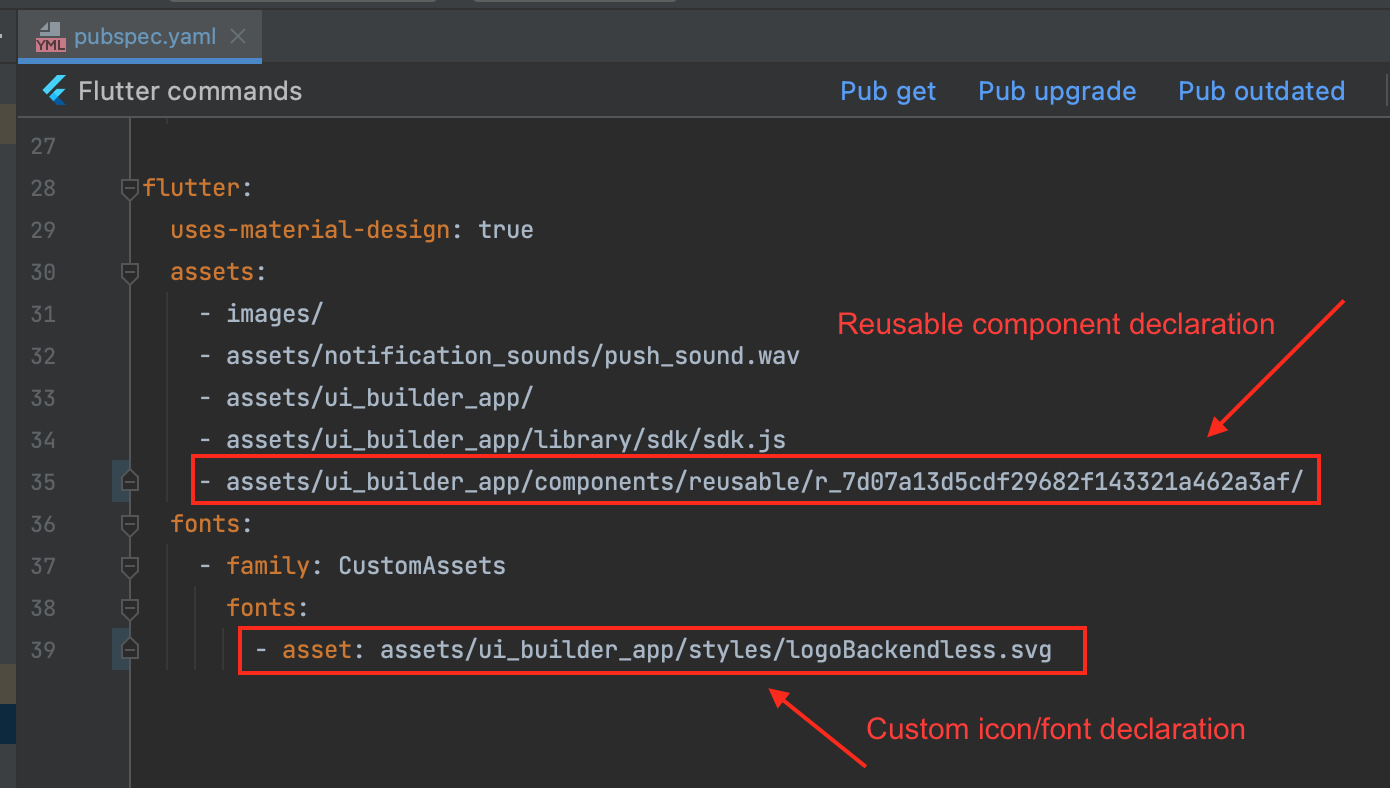This screenshot has width=1390, height=788.
Task: Select the true value of uses-material-design
Action: [x=506, y=229]
